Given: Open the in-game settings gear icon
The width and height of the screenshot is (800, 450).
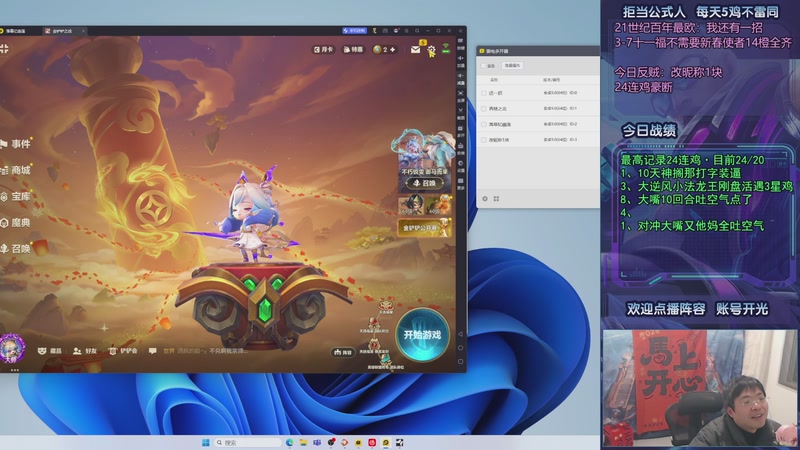Looking at the screenshot, I should tap(432, 50).
